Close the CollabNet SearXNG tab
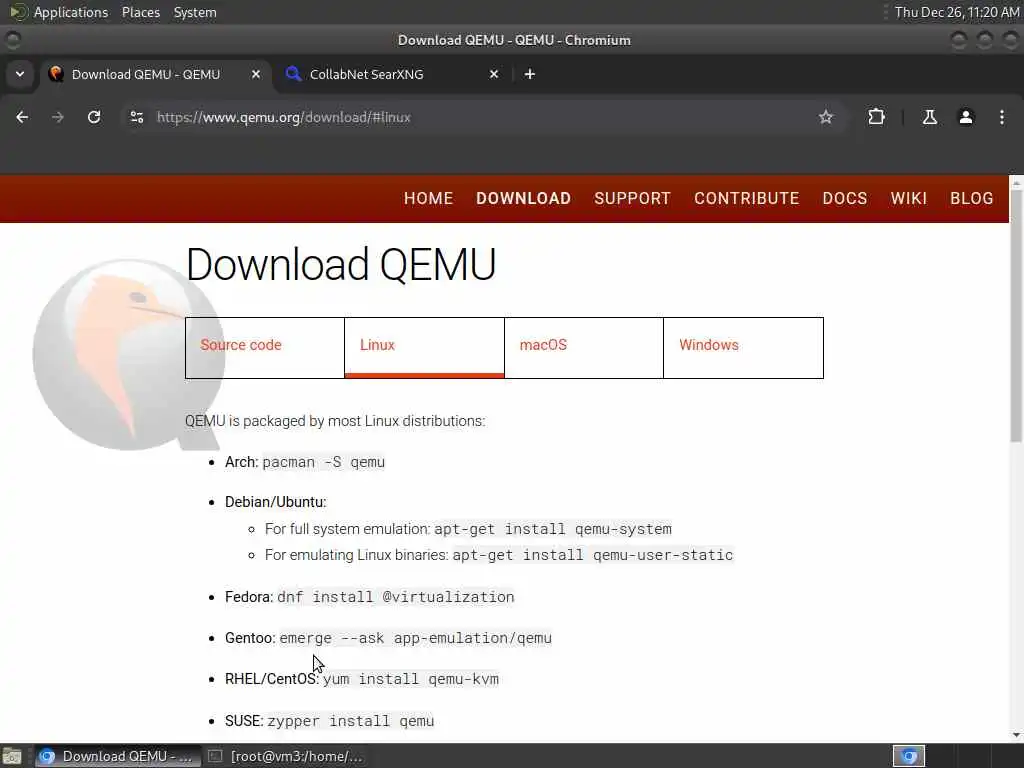1024x768 pixels. 494,74
